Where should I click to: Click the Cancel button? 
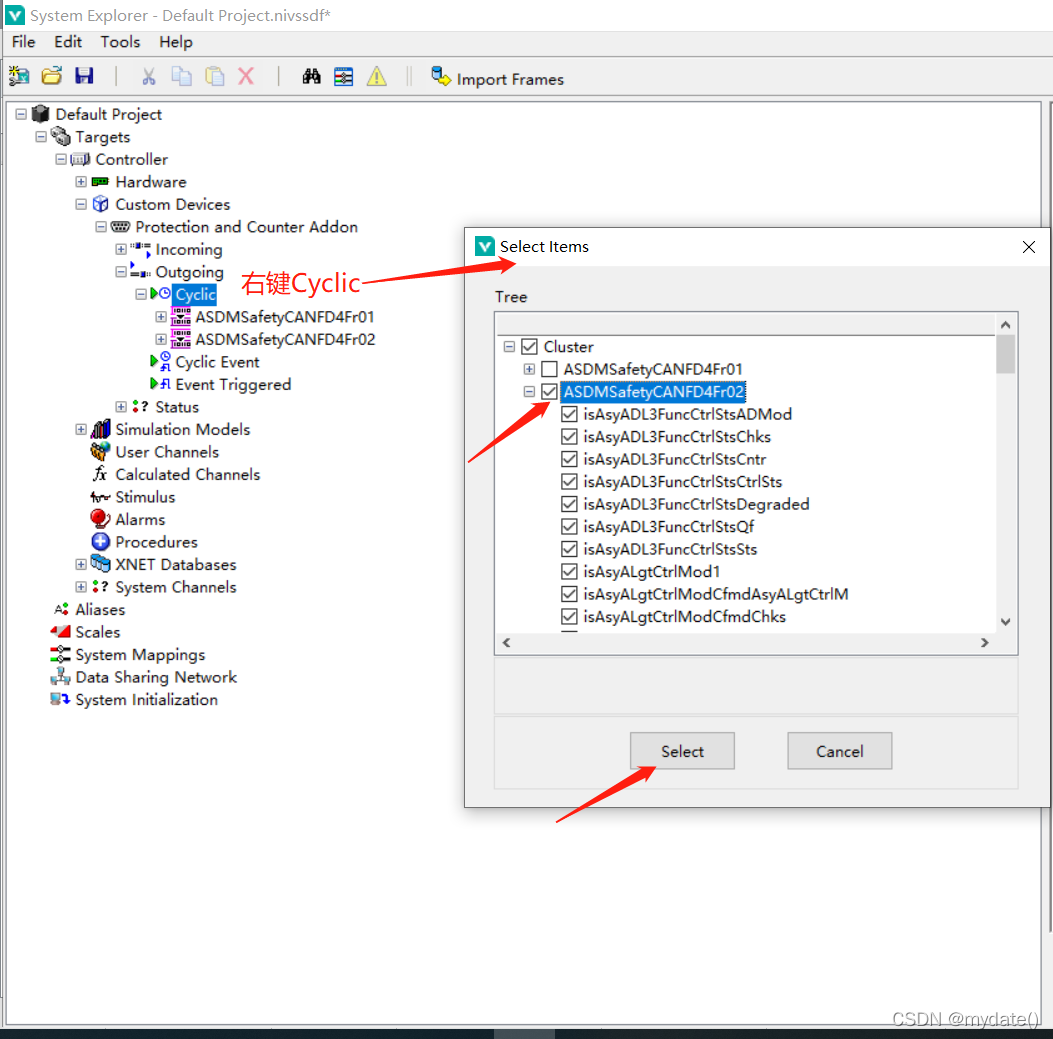point(839,751)
